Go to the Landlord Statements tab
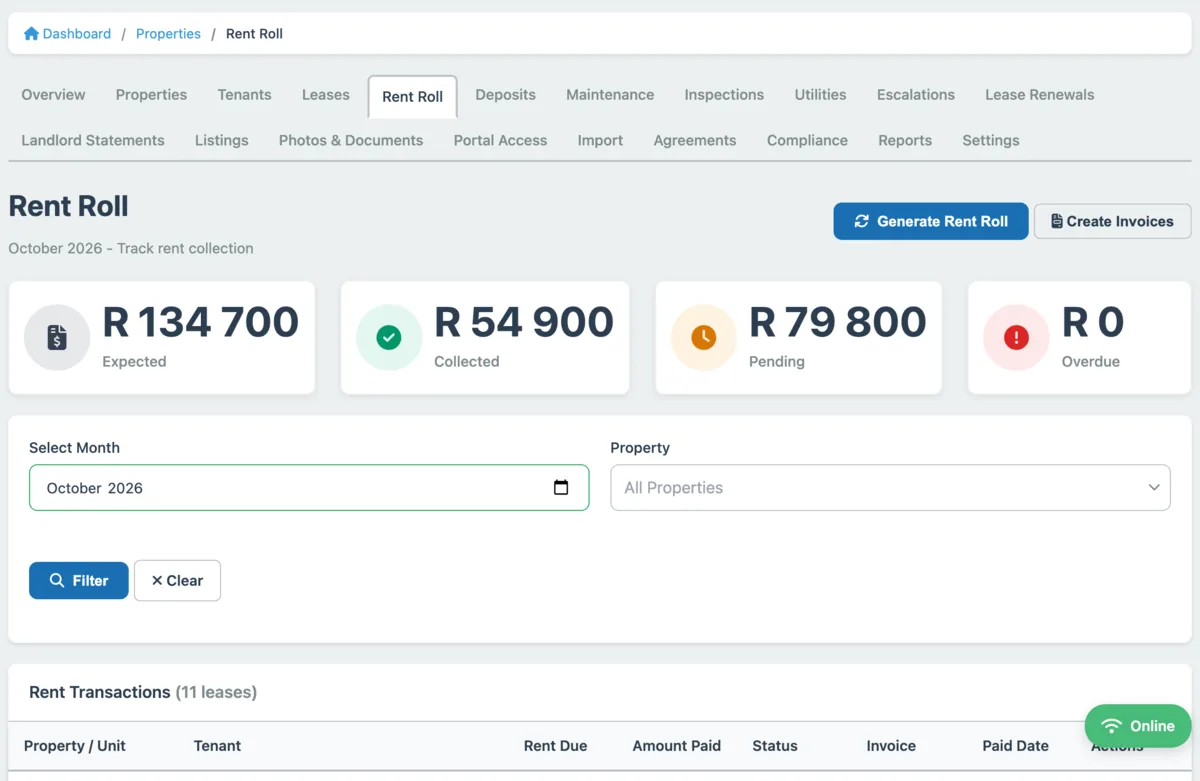The width and height of the screenshot is (1200, 781). [x=93, y=141]
